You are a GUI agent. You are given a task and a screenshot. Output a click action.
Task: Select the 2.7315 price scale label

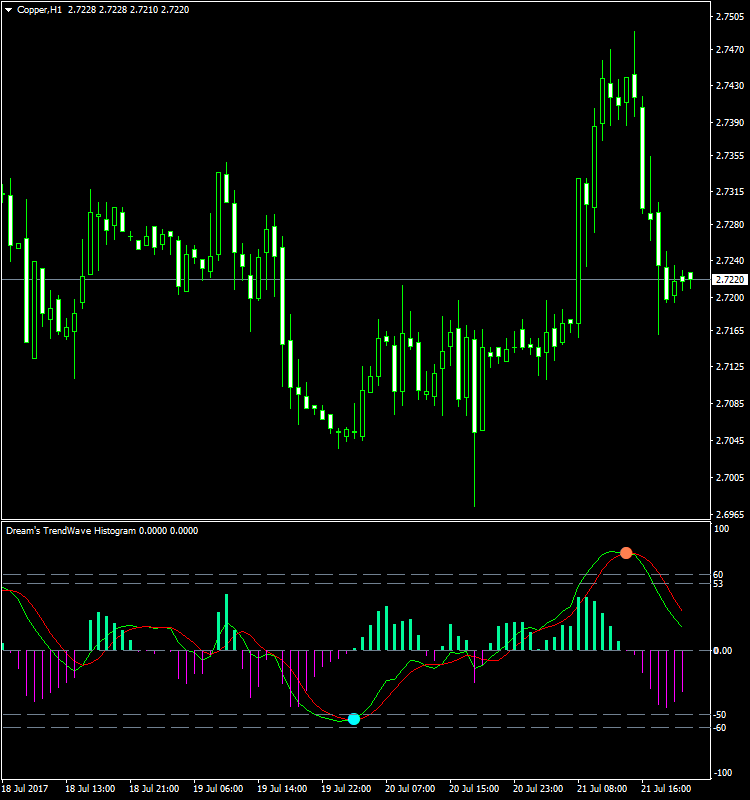click(730, 192)
